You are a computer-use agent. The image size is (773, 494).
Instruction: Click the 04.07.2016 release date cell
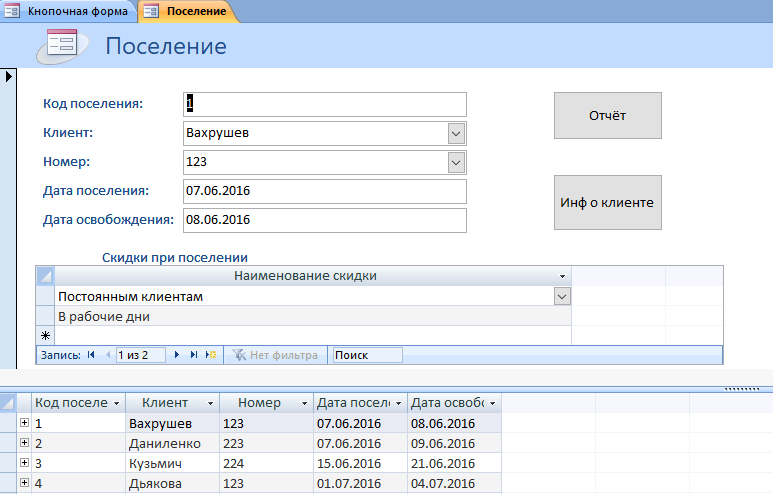454,483
